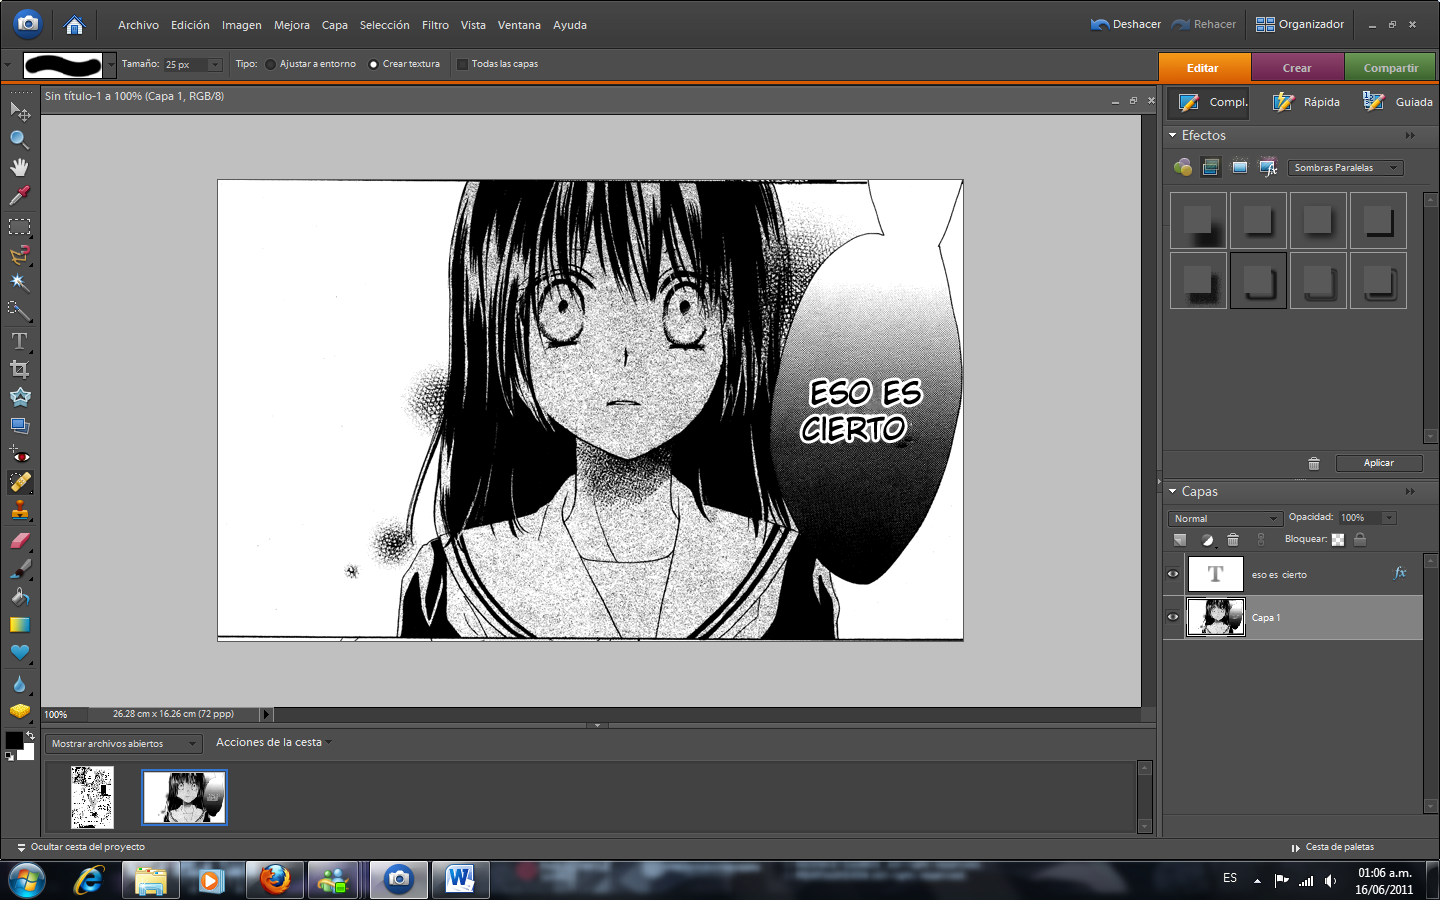This screenshot has height=900, width=1440.
Task: Enable the Crear textura option
Action: coord(375,63)
